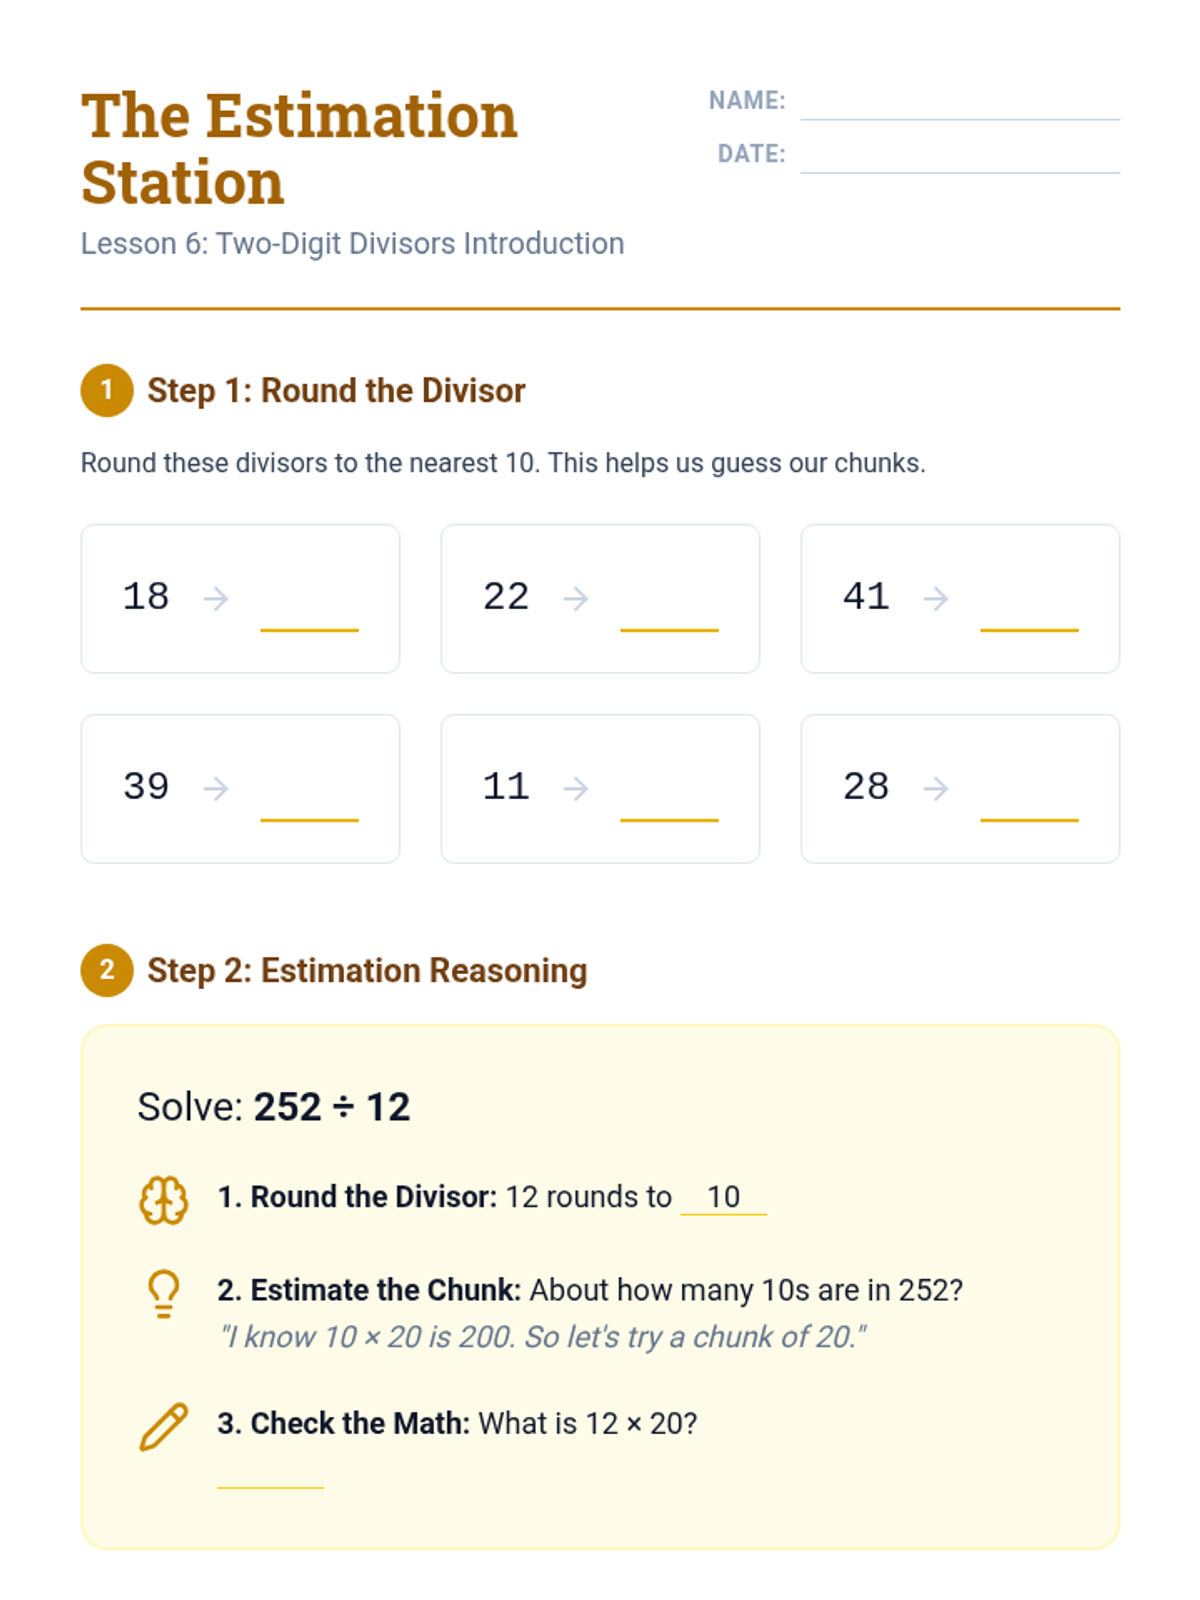Viewport: 1200px width, 1600px height.
Task: Click The Estimation Station title
Action: [299, 149]
